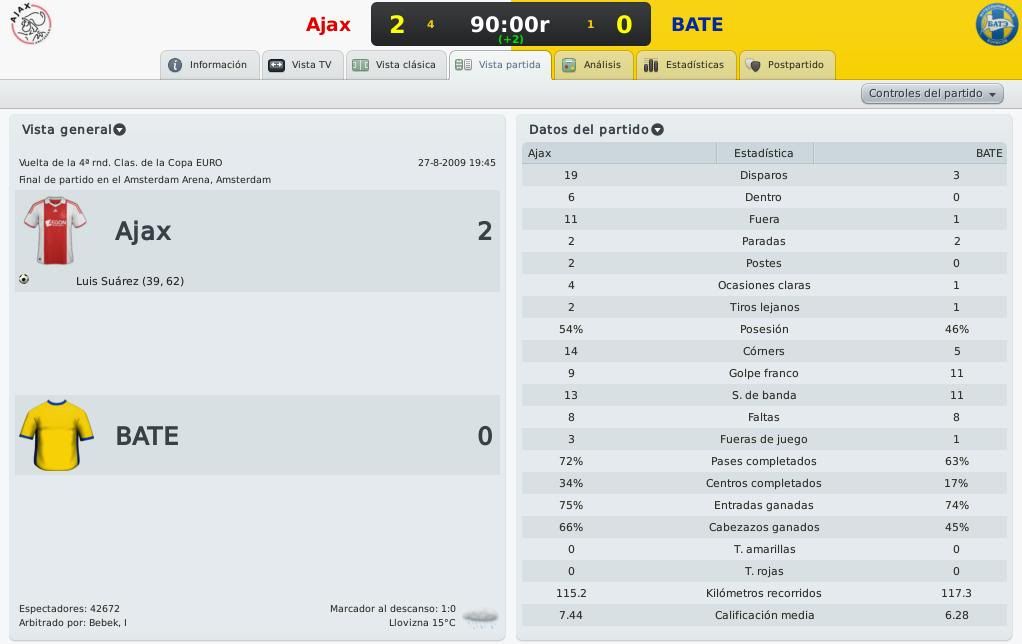Select the Vista clásica tab

[x=396, y=65]
